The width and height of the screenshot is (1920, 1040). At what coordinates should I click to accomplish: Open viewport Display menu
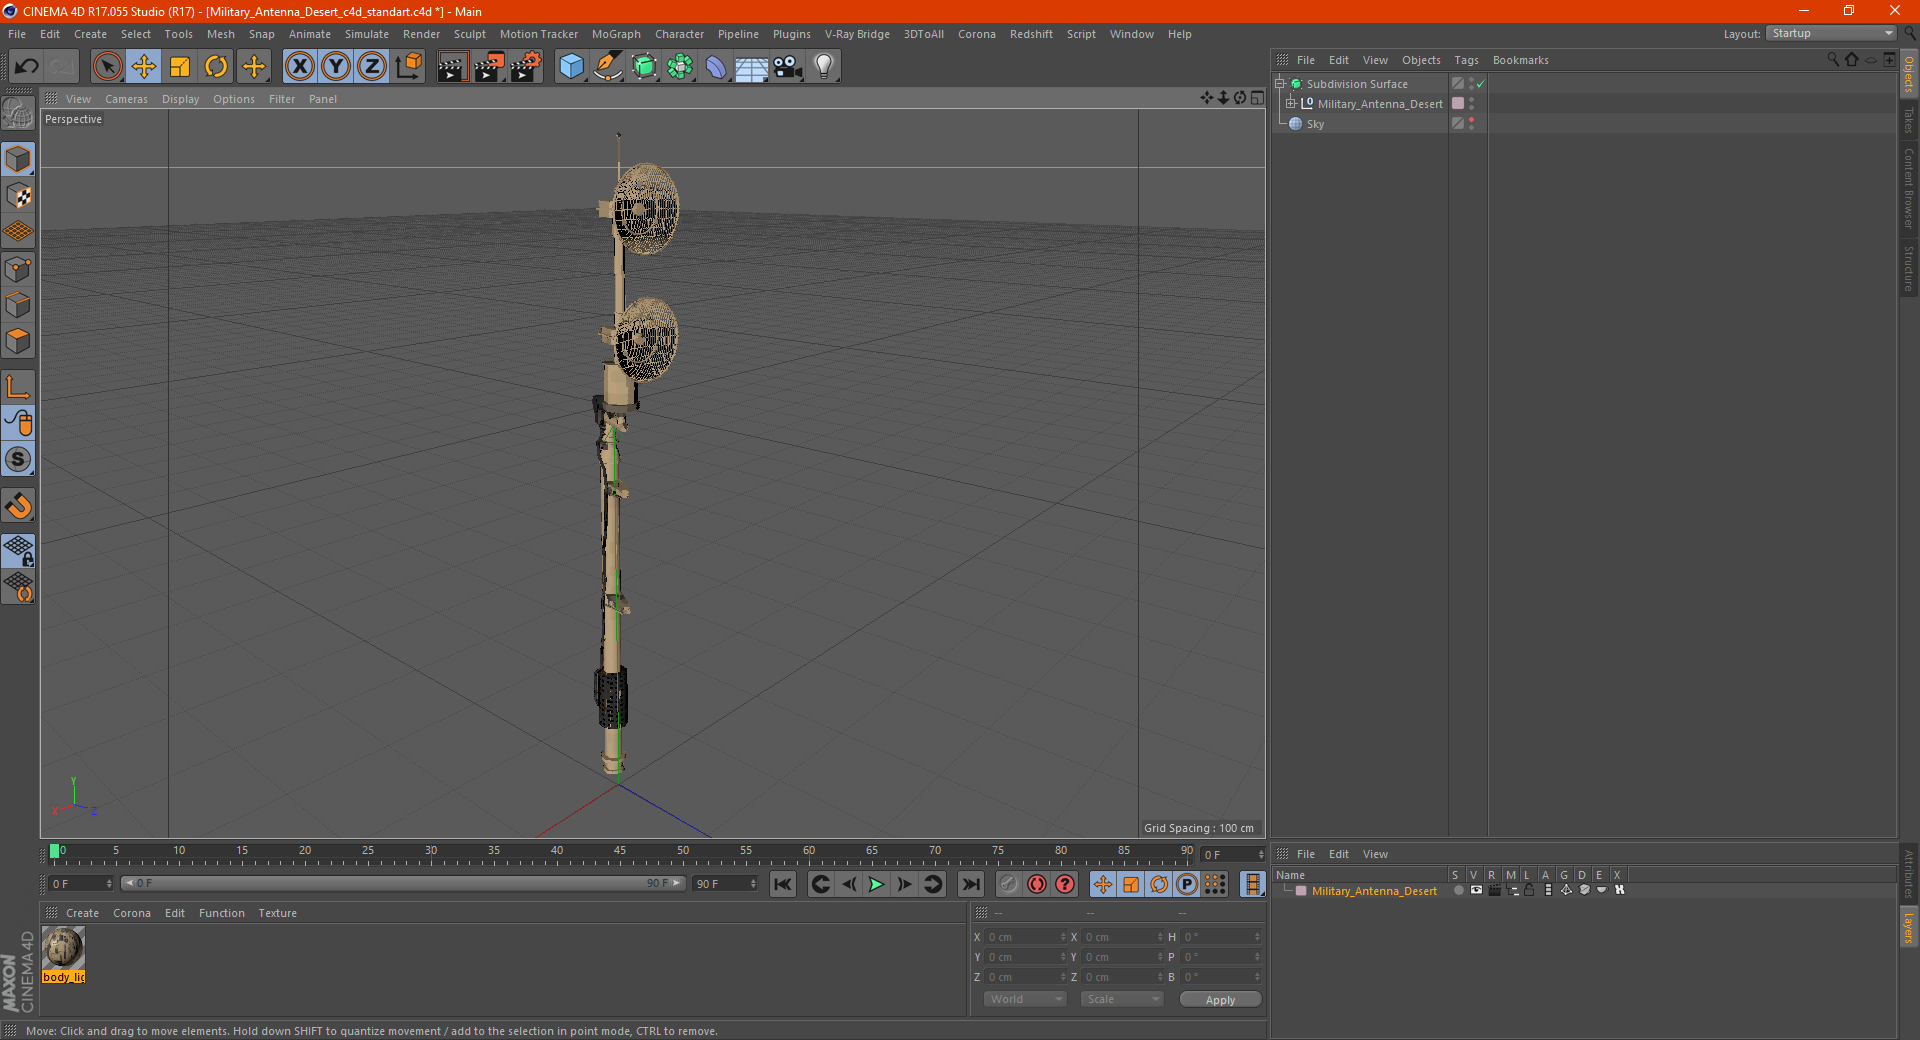click(180, 99)
